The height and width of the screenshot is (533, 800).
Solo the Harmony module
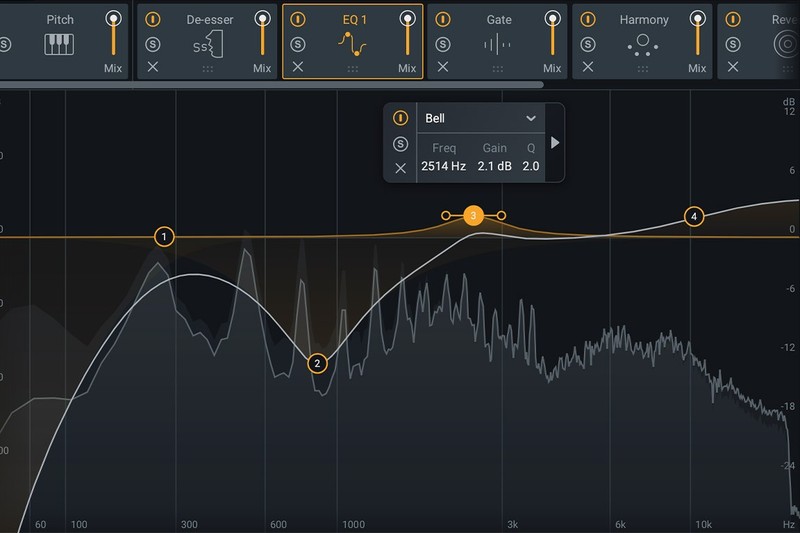[x=588, y=44]
